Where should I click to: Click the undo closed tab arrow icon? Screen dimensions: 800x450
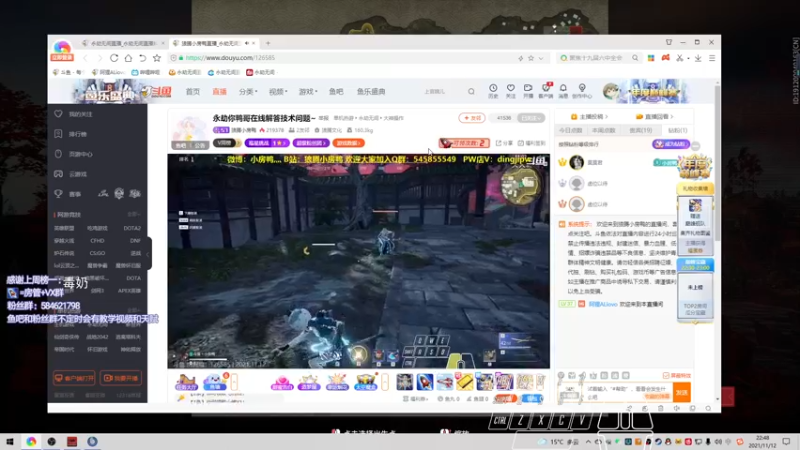point(142,58)
